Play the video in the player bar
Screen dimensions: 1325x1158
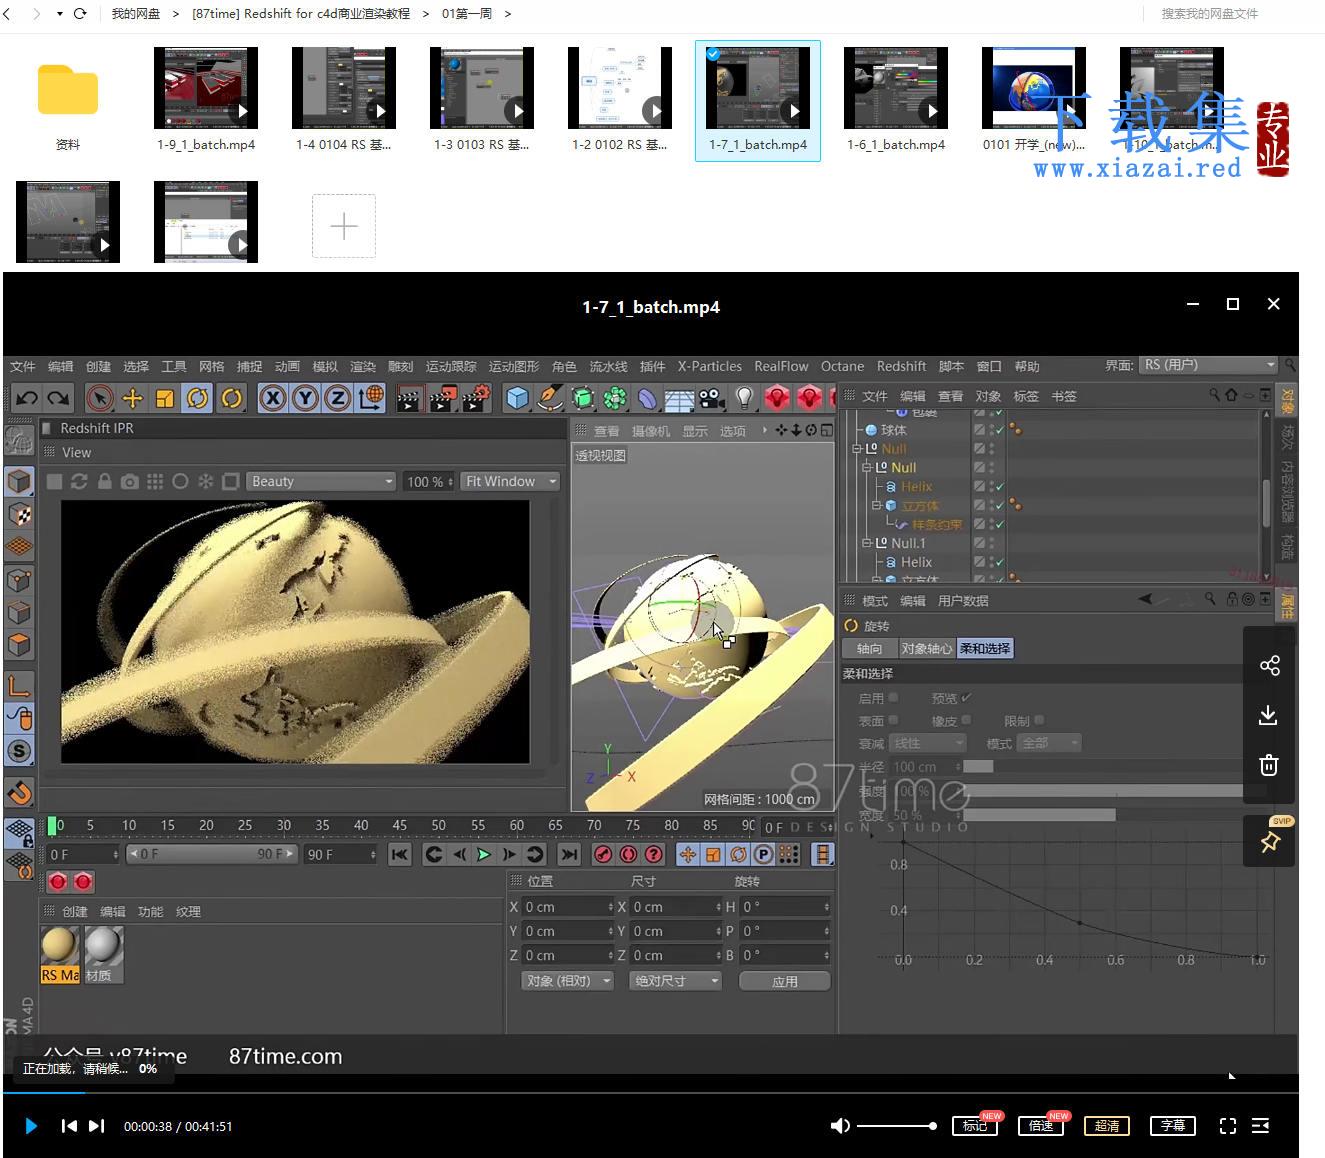(31, 1126)
